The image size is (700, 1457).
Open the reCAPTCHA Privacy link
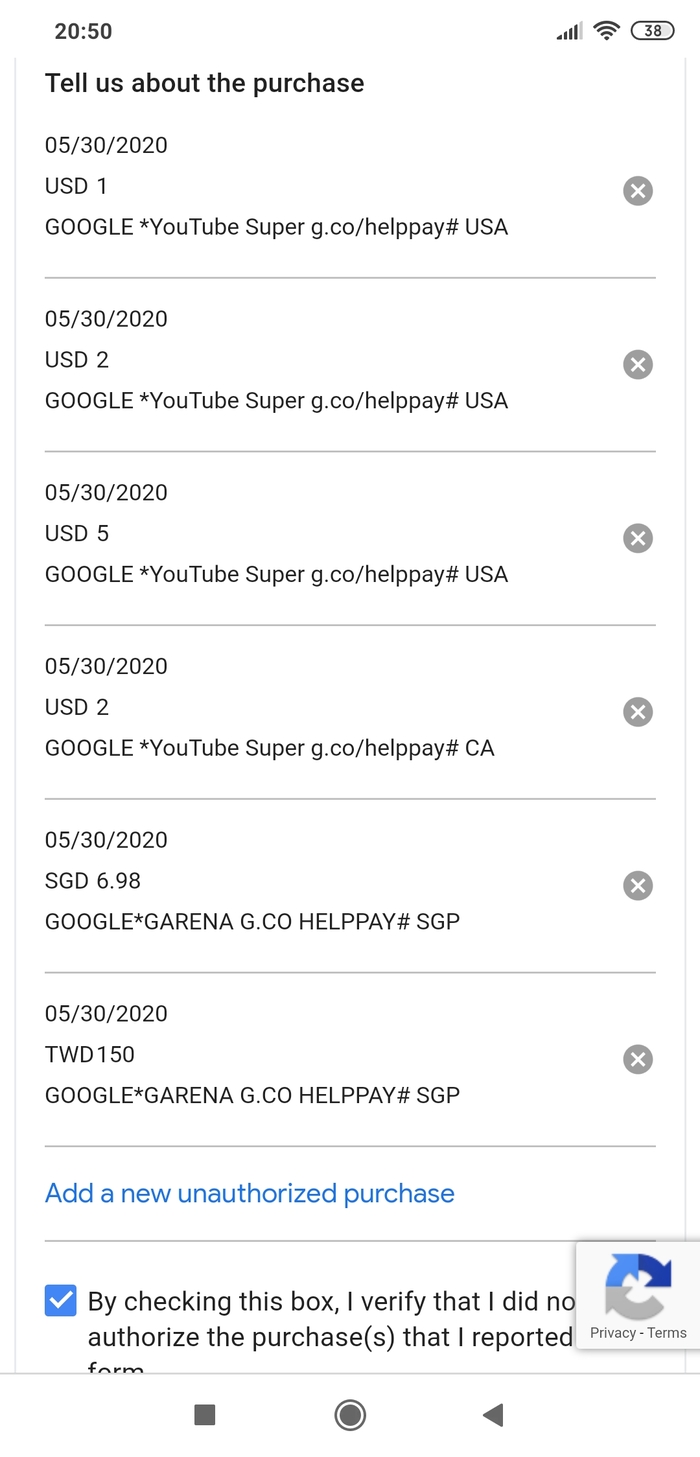coord(613,1333)
